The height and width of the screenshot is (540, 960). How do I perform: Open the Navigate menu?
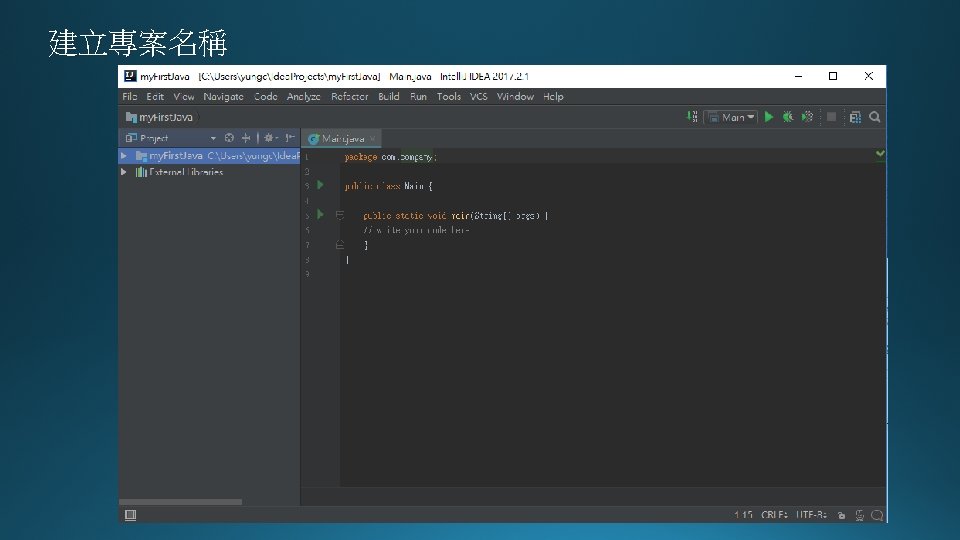tap(223, 97)
